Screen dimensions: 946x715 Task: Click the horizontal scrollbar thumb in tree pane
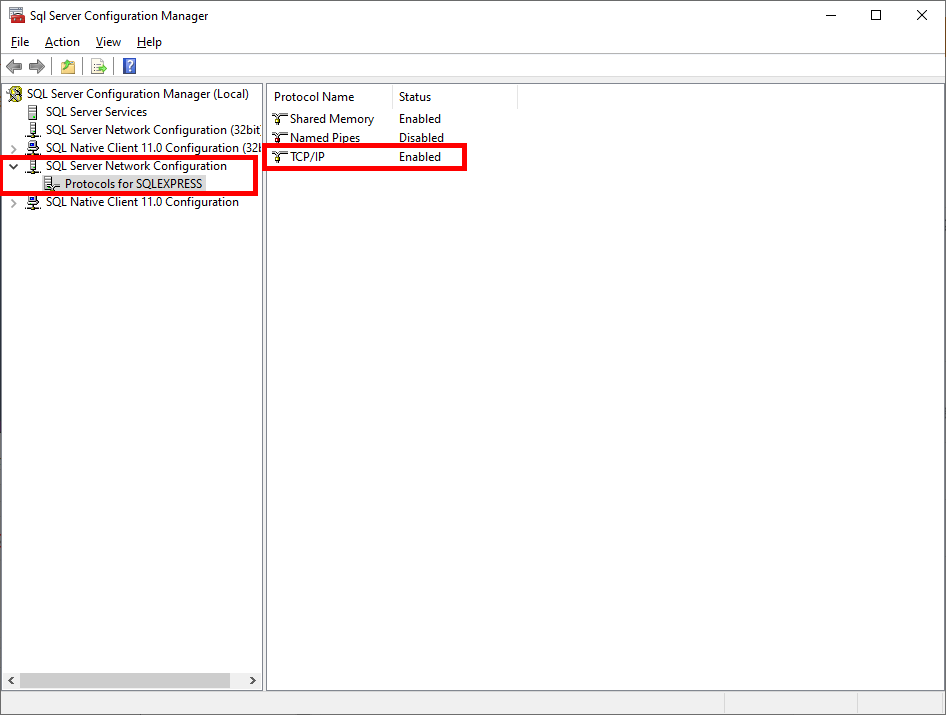(125, 681)
